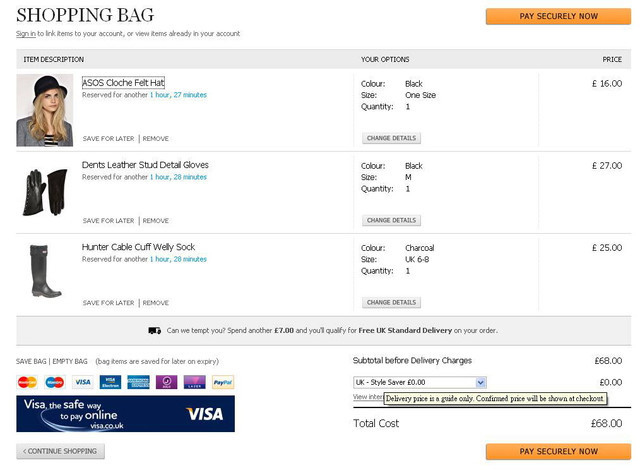Open the UK - Style Saver delivery dropdown
The height and width of the screenshot is (470, 640).
[x=420, y=382]
